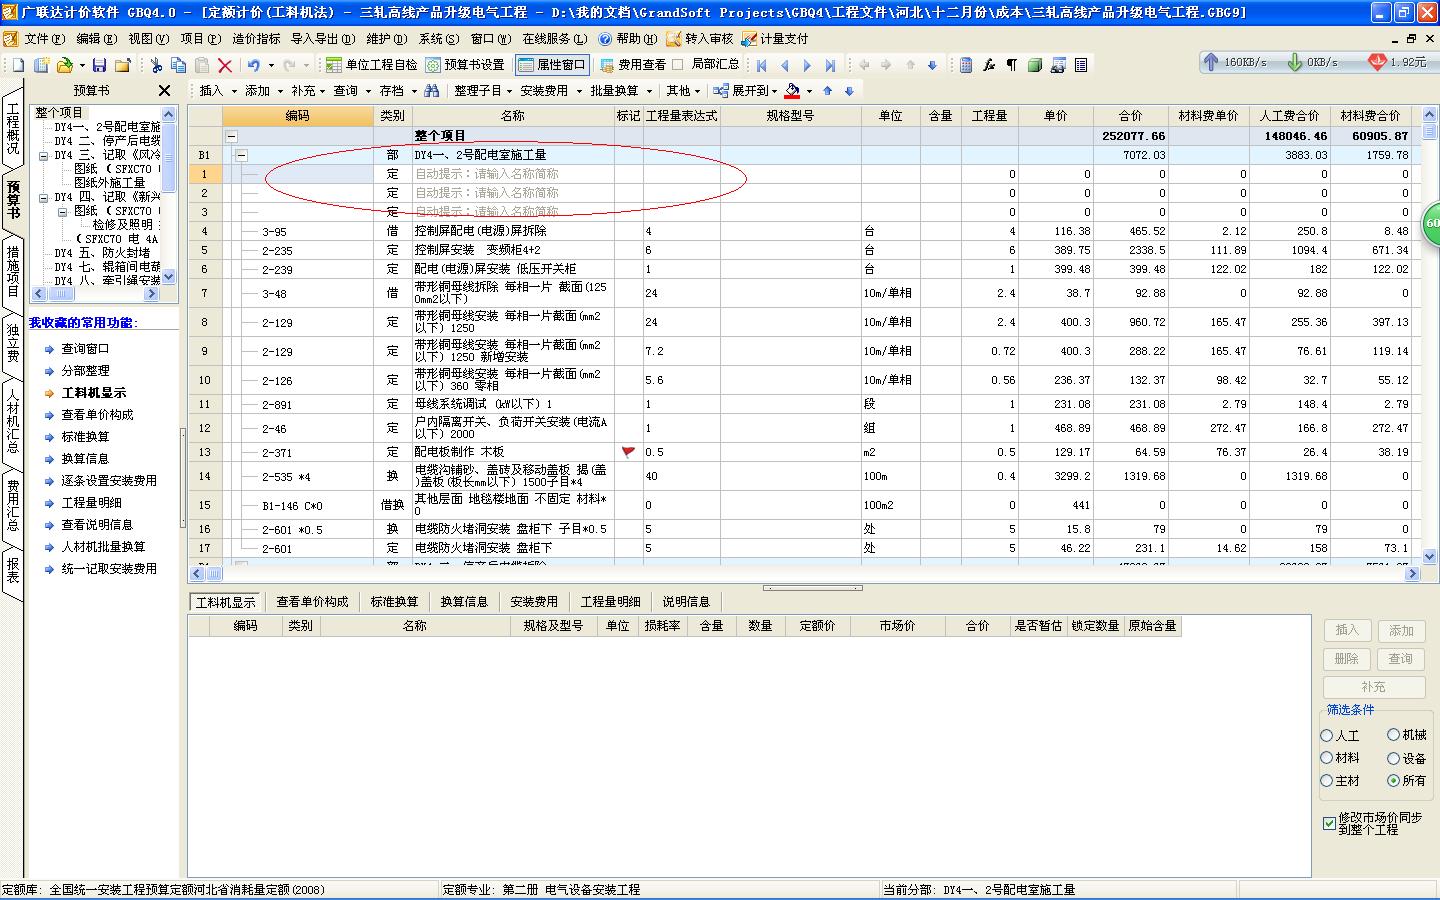Click the red X delete icon
Viewport: 1440px width, 900px height.
tap(225, 65)
